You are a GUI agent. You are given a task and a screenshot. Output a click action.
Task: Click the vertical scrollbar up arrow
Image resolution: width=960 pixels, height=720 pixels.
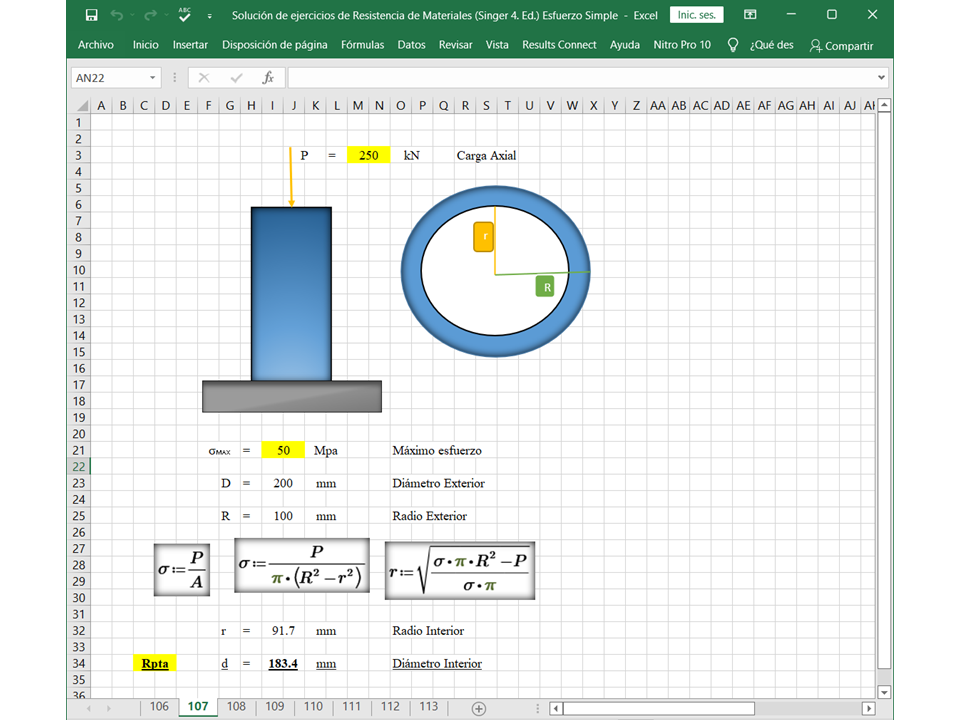[883, 105]
